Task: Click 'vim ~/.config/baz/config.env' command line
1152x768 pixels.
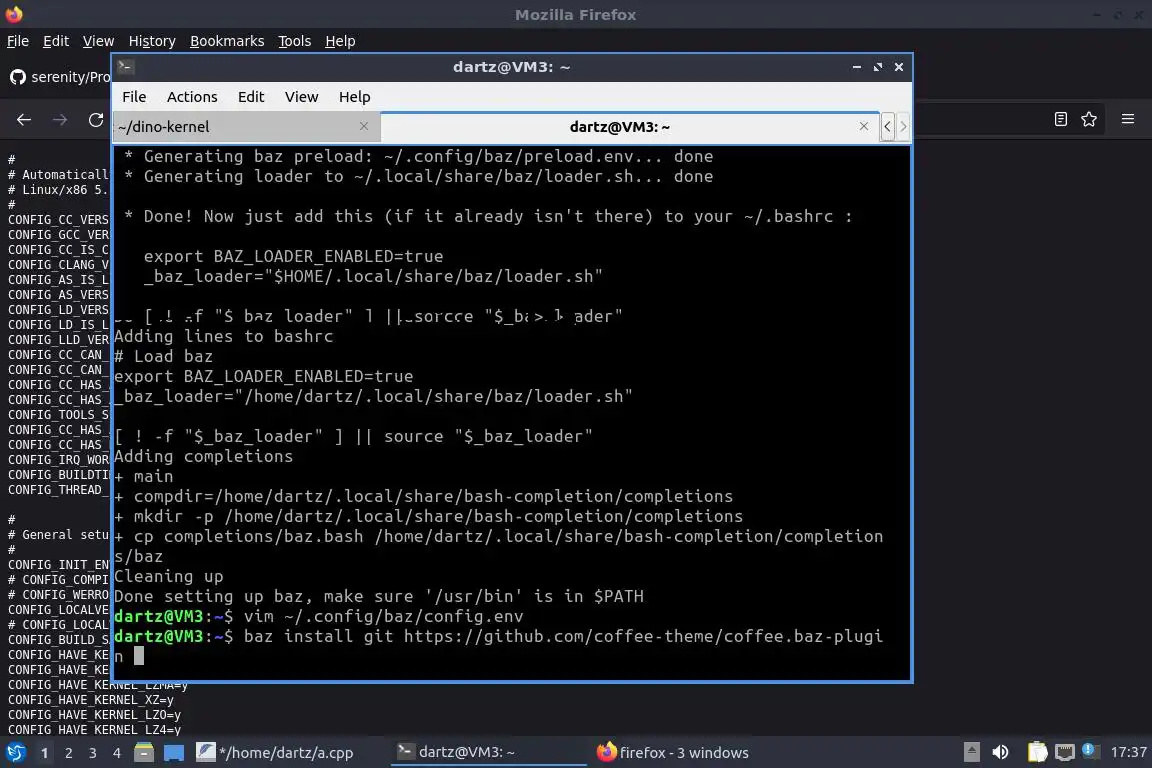Action: point(384,616)
